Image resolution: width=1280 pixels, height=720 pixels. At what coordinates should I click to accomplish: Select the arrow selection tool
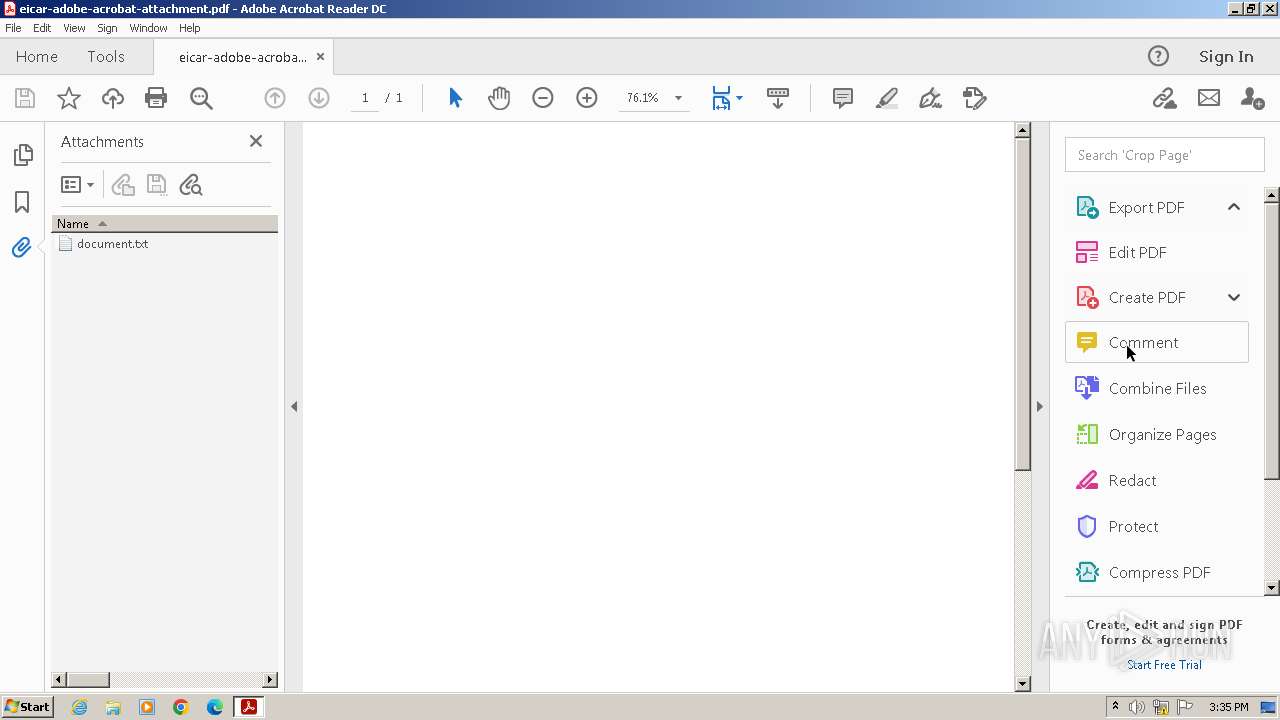point(456,98)
